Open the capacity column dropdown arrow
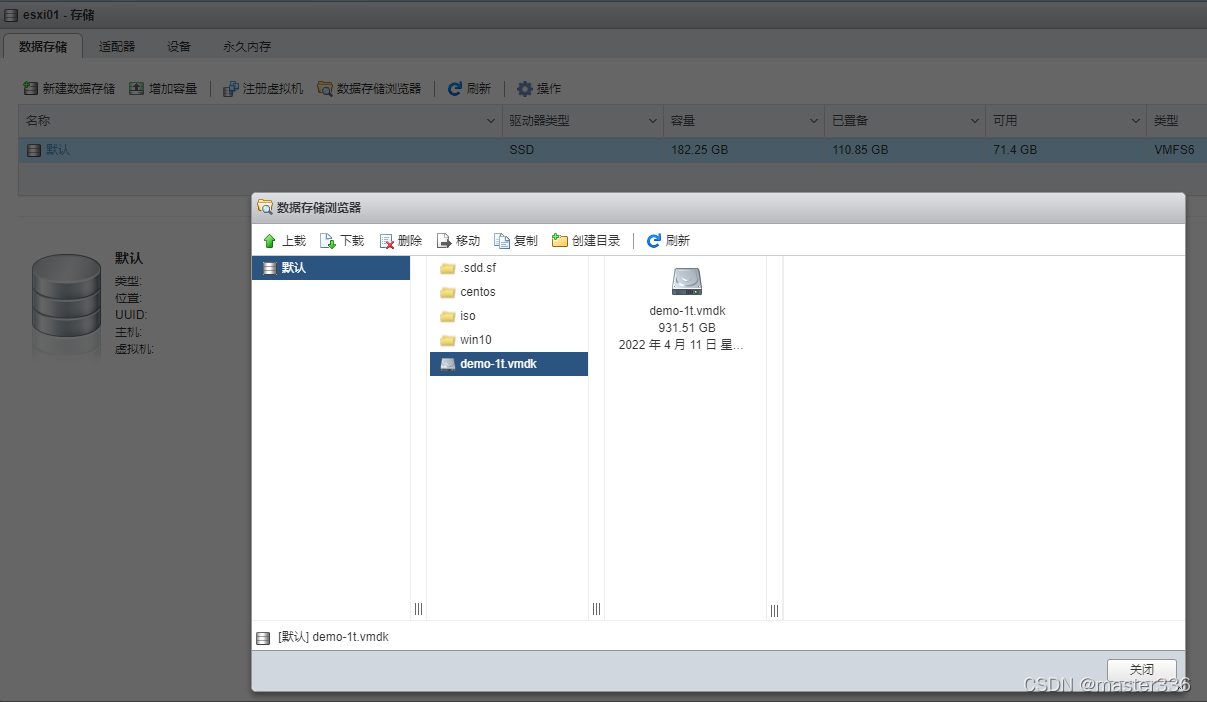1207x702 pixels. [x=814, y=121]
